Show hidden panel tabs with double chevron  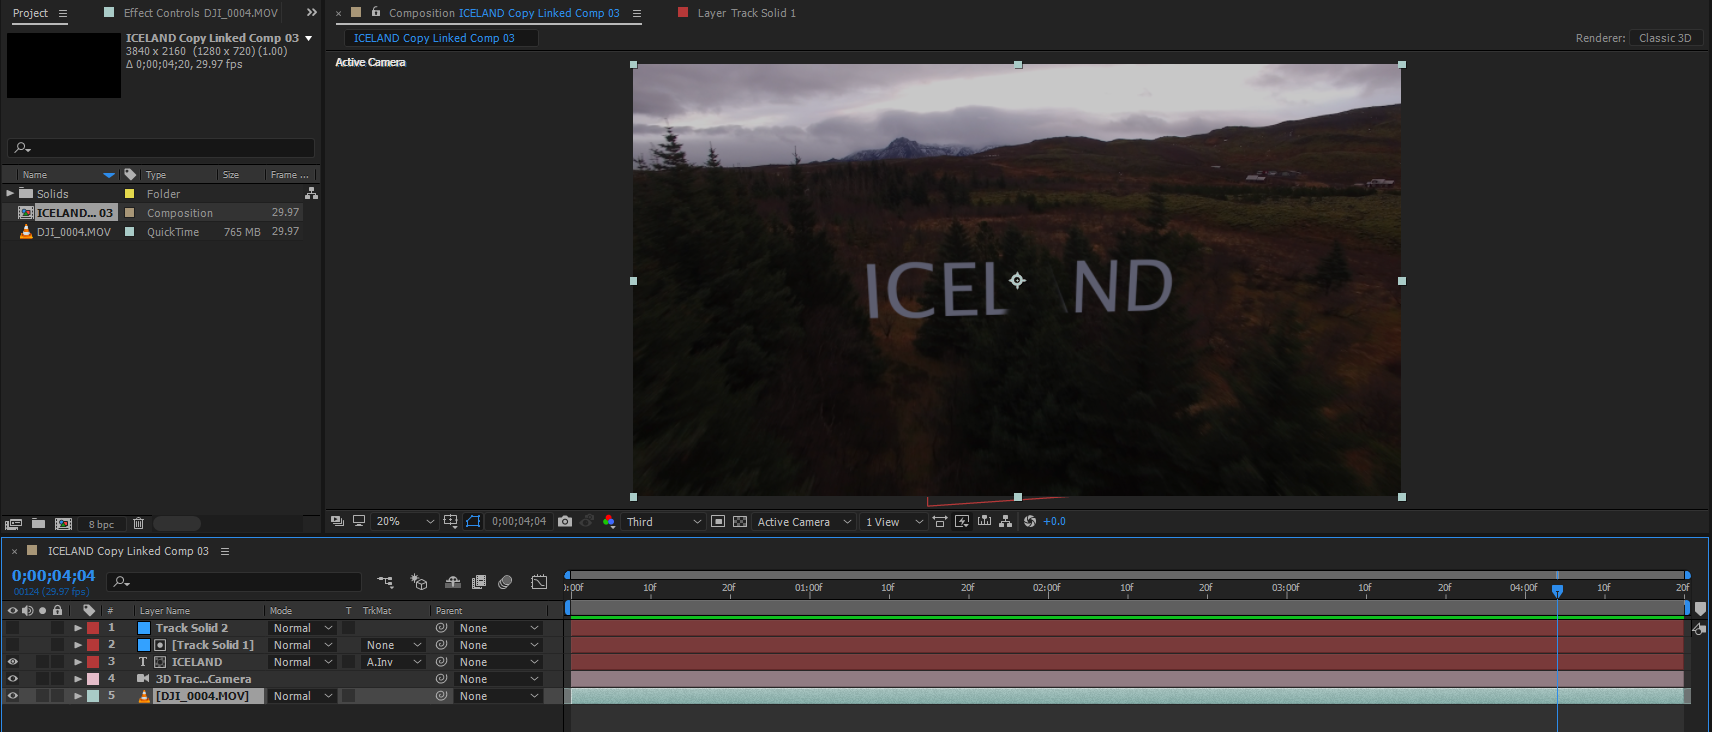(x=312, y=13)
